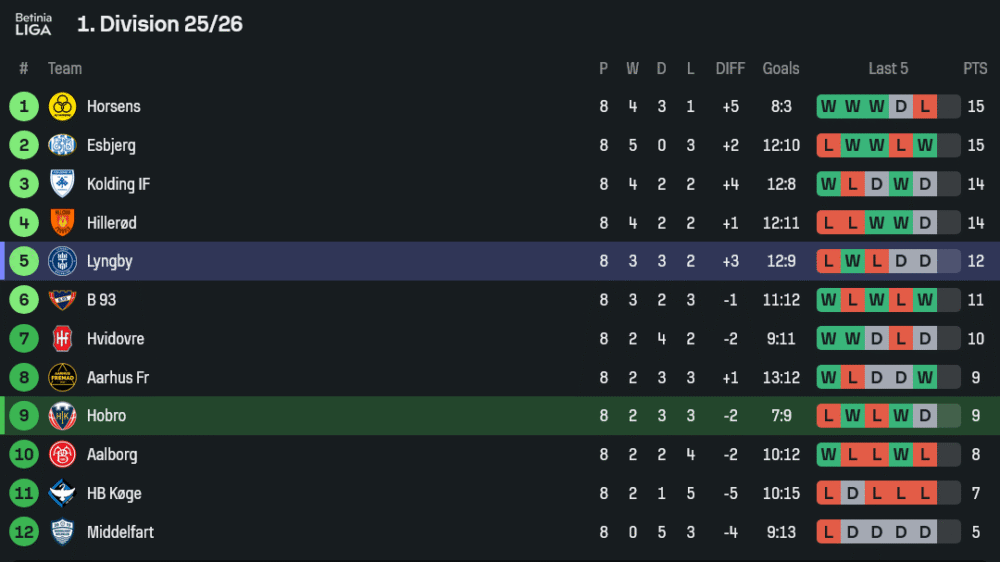The width and height of the screenshot is (1000, 562).
Task: Click the Middelfart club crest
Action: pos(62,532)
